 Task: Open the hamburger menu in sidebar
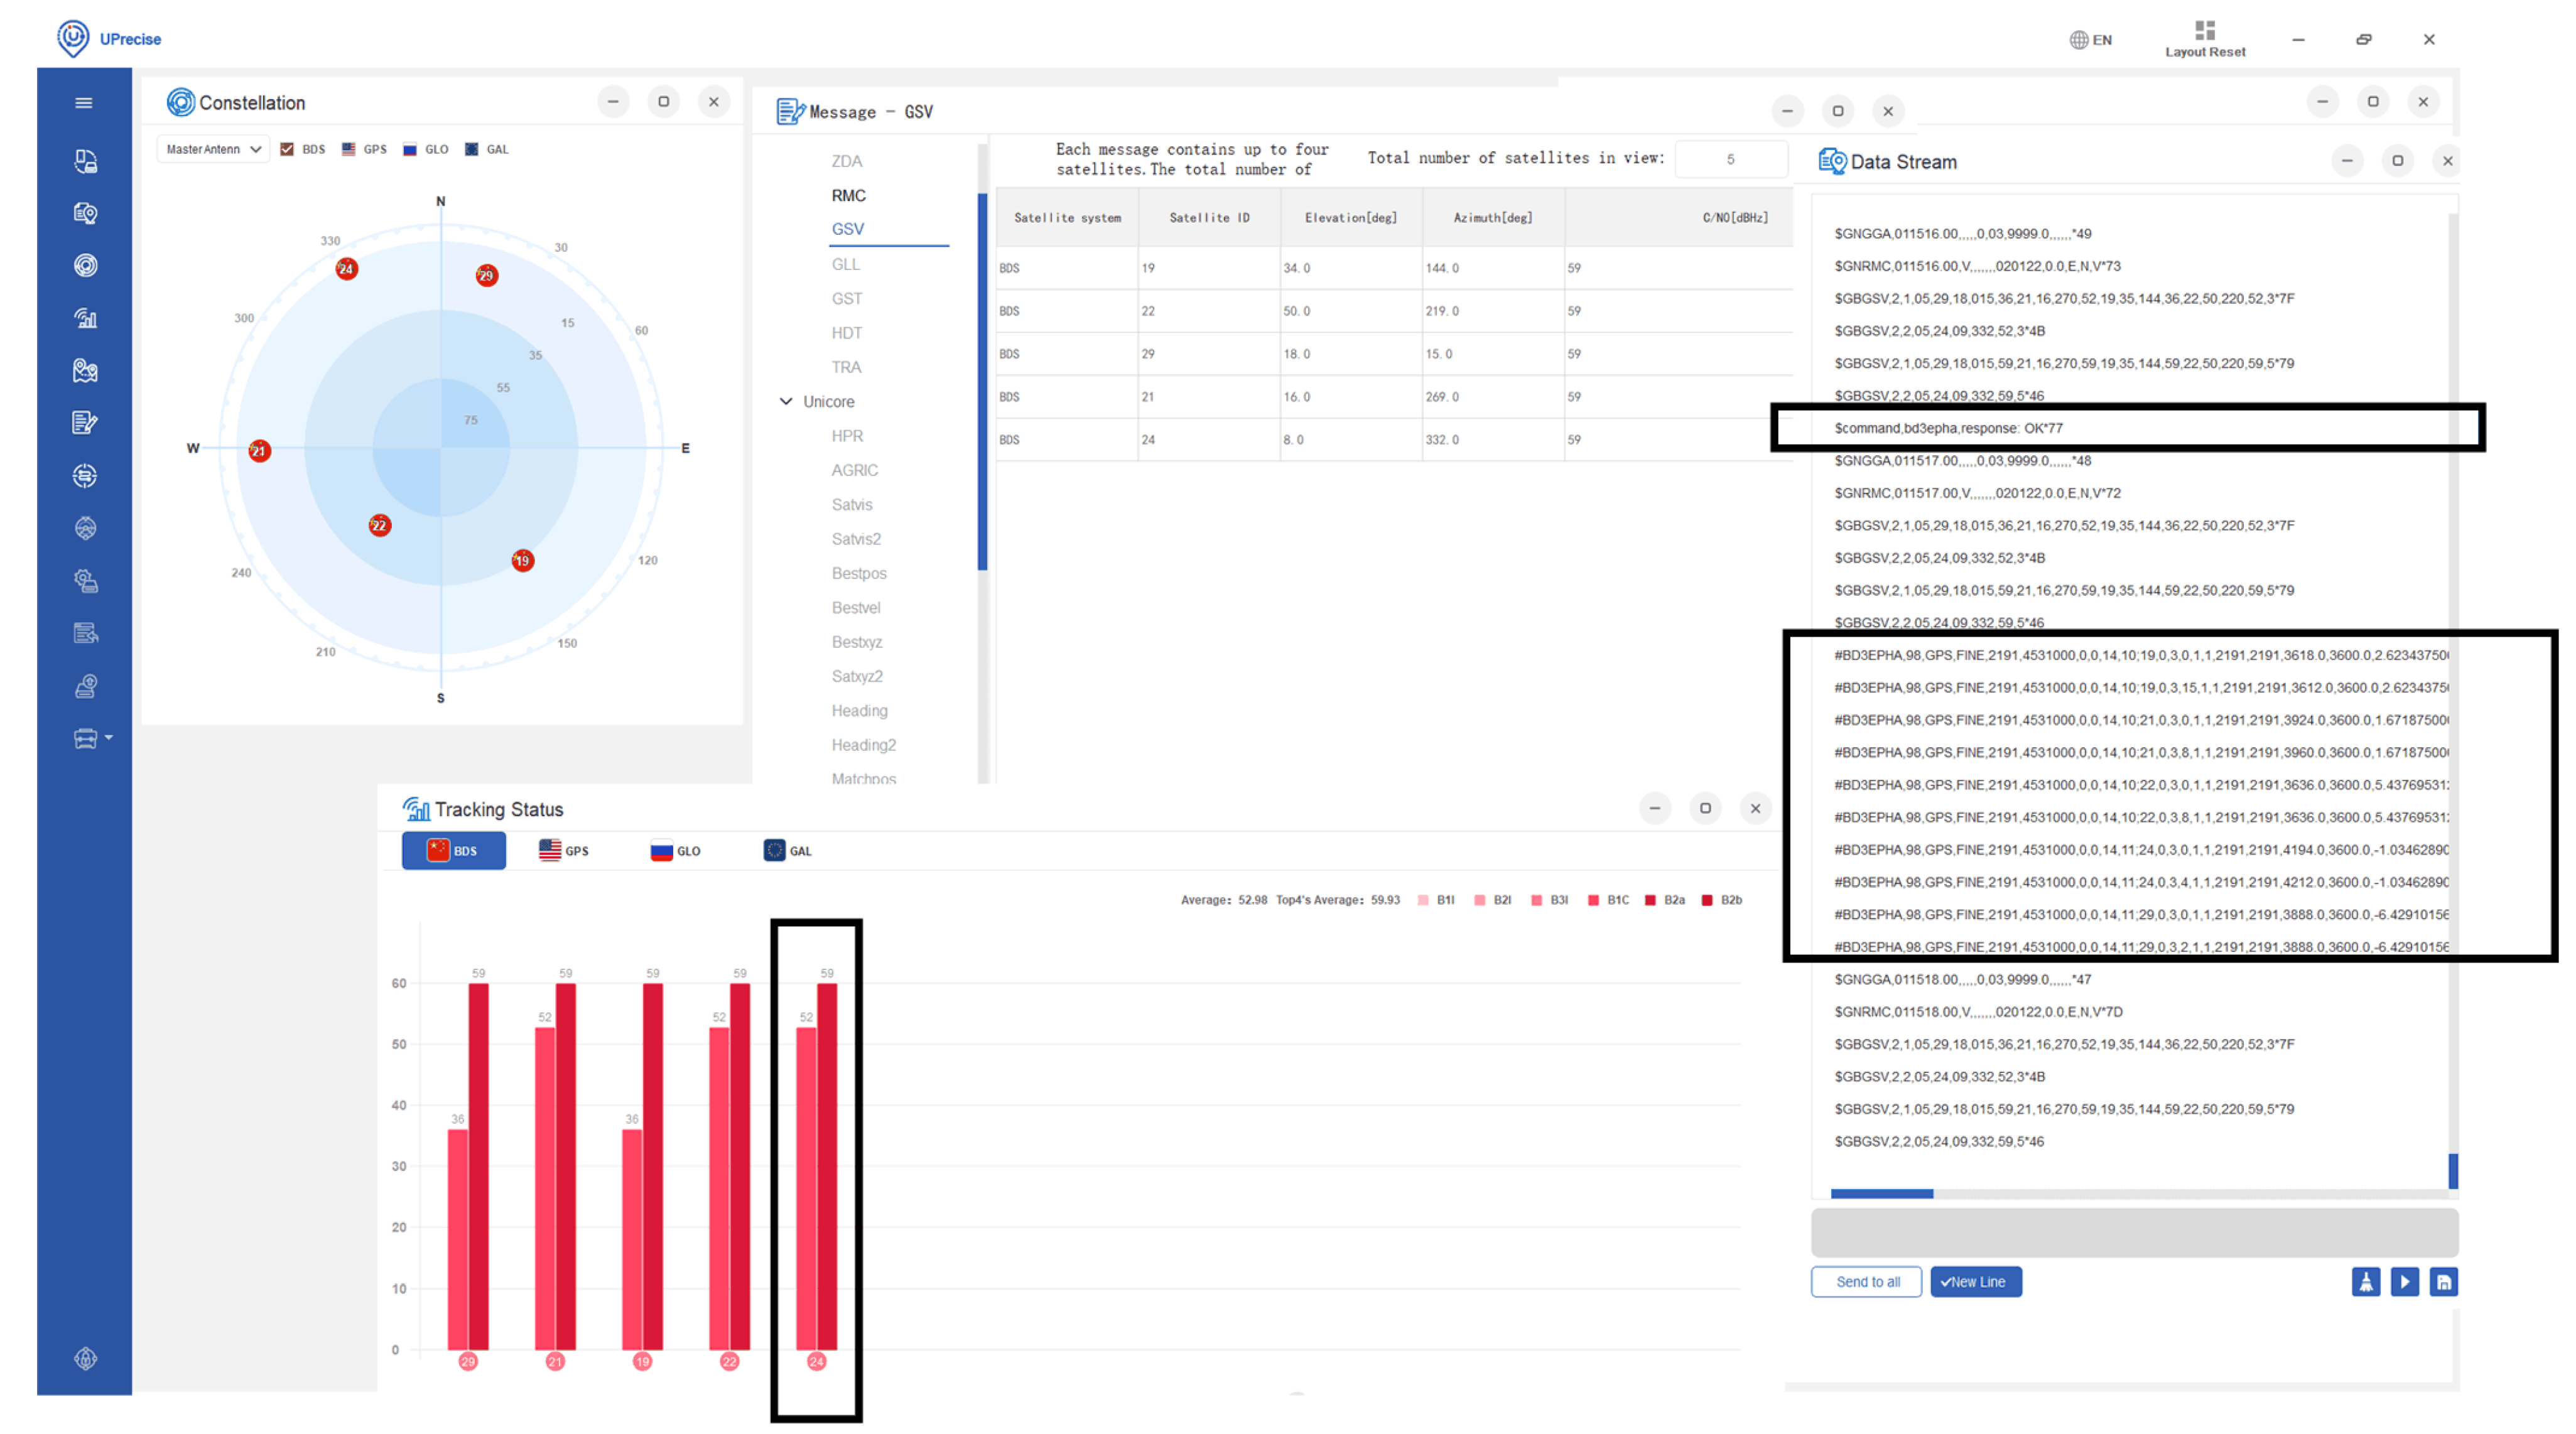click(84, 103)
